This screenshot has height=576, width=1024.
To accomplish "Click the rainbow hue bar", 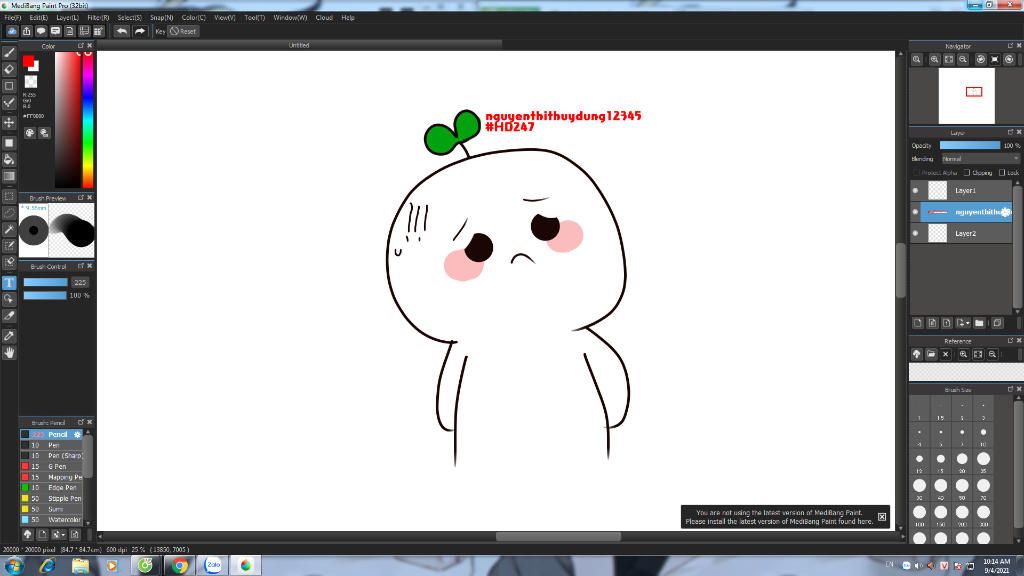I will click(x=88, y=120).
